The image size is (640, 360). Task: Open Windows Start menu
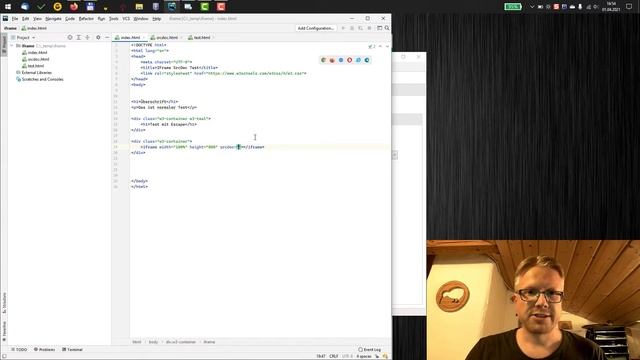click(x=8, y=7)
